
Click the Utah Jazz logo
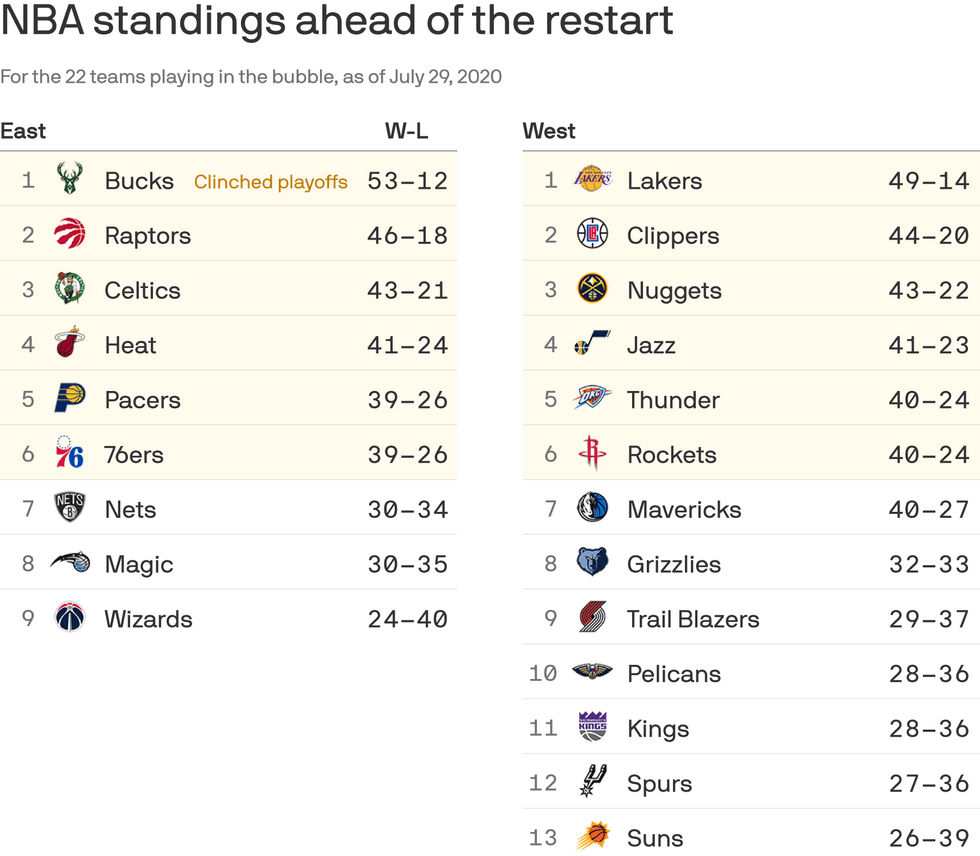tap(592, 345)
